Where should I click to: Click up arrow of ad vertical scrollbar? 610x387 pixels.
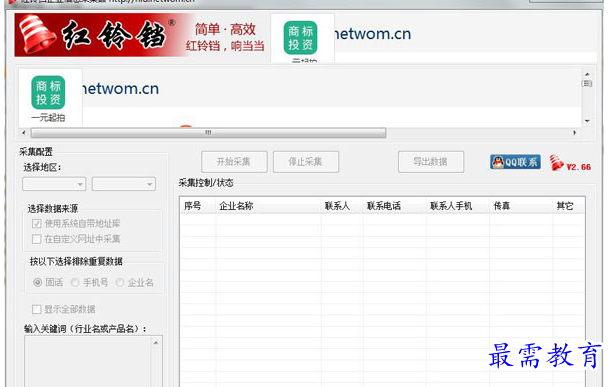(x=587, y=74)
